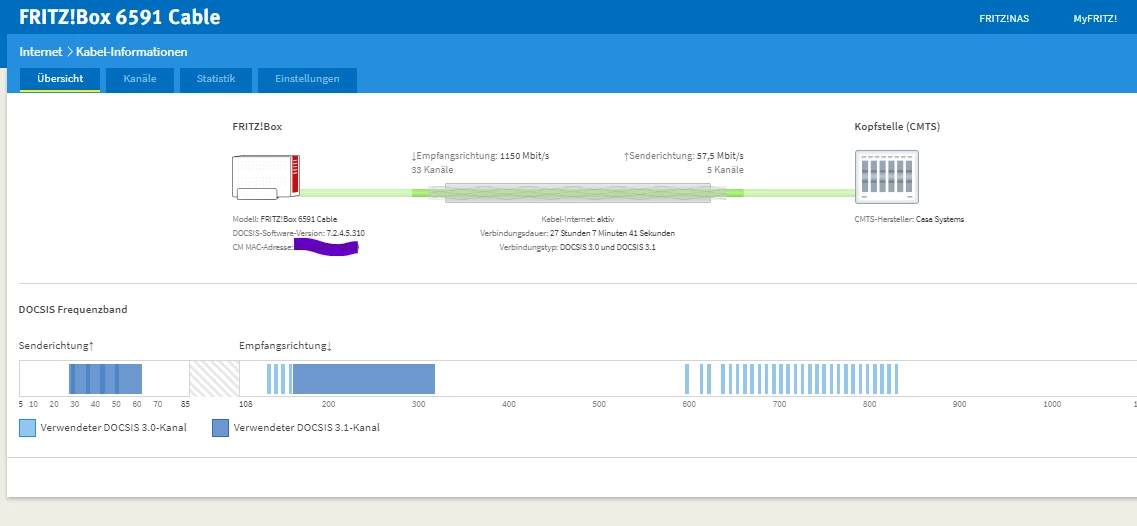This screenshot has height=526, width=1137.
Task: Click the wide downstream DOCSIS 3.1 block
Action: (363, 379)
